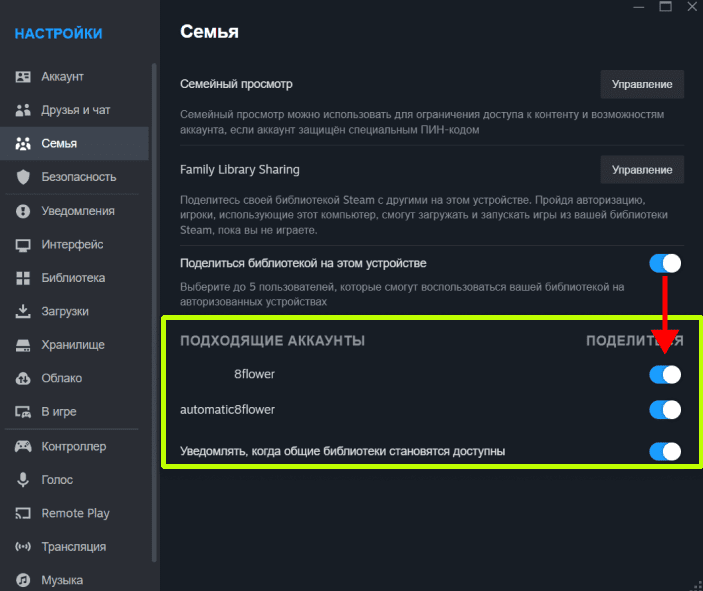The height and width of the screenshot is (591, 703).
Task: Open Музыка settings section
Action: click(x=74, y=580)
